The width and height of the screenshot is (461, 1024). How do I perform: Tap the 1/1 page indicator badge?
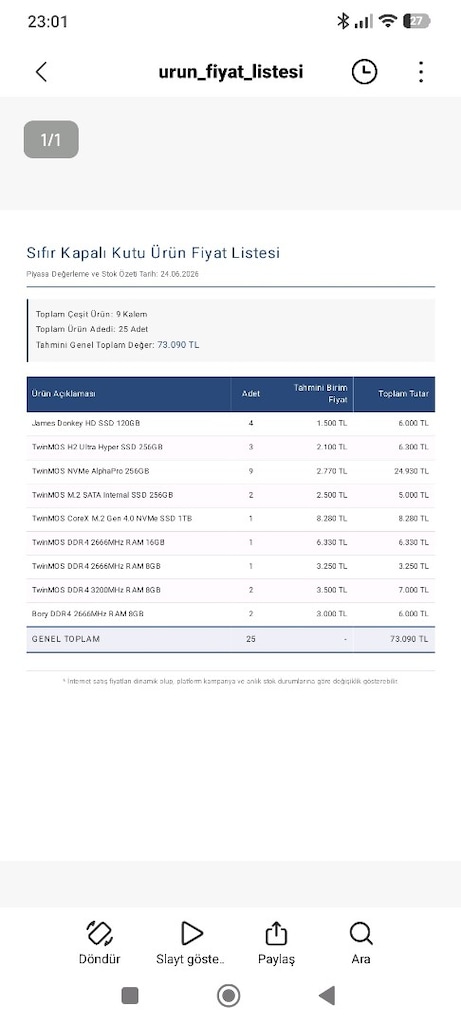click(x=51, y=139)
